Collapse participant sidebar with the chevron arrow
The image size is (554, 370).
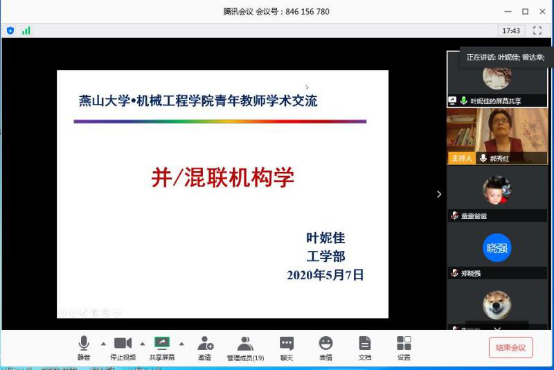439,194
